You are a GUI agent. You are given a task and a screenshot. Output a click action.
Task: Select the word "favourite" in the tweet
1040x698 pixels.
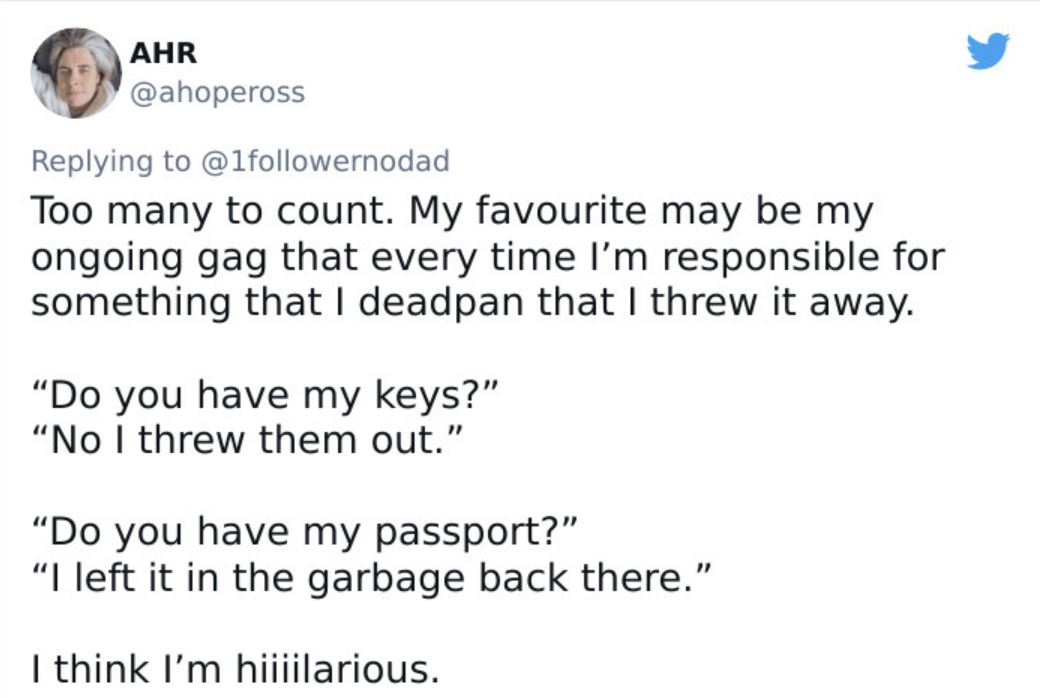coord(561,211)
